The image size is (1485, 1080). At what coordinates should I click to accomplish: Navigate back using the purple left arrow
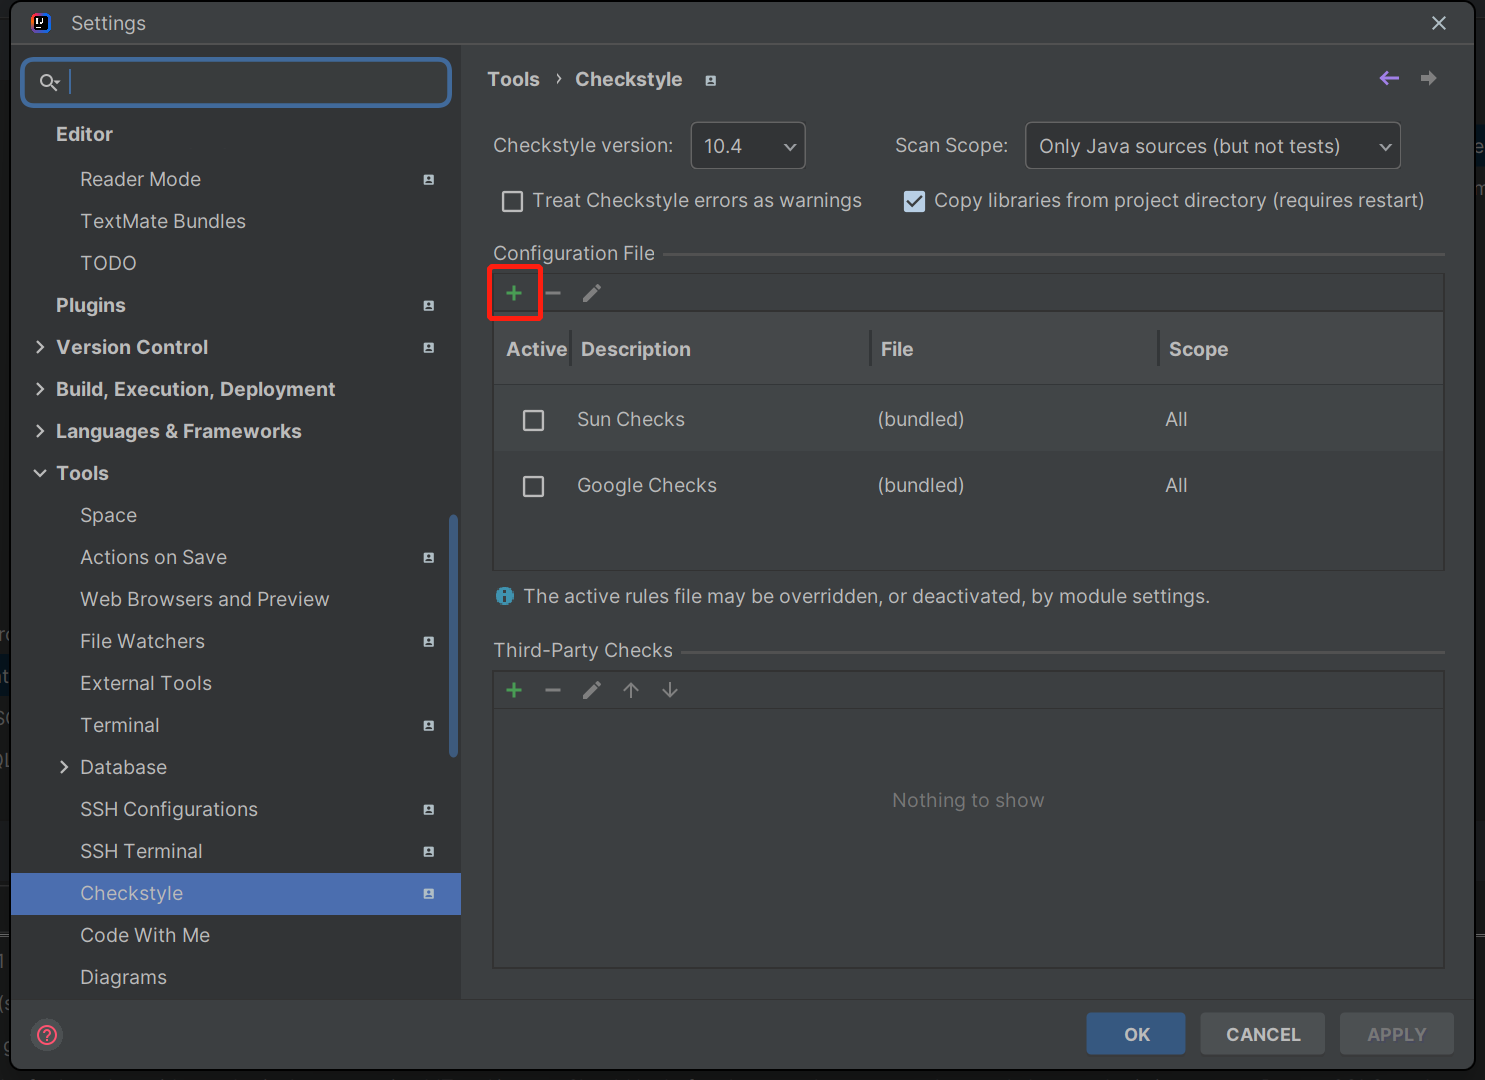click(x=1389, y=78)
